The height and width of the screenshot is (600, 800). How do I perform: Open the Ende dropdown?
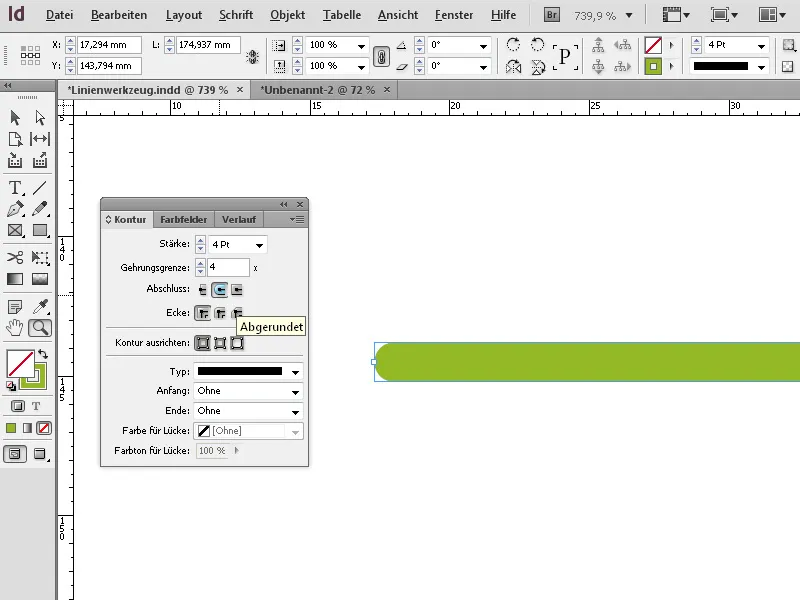295,412
